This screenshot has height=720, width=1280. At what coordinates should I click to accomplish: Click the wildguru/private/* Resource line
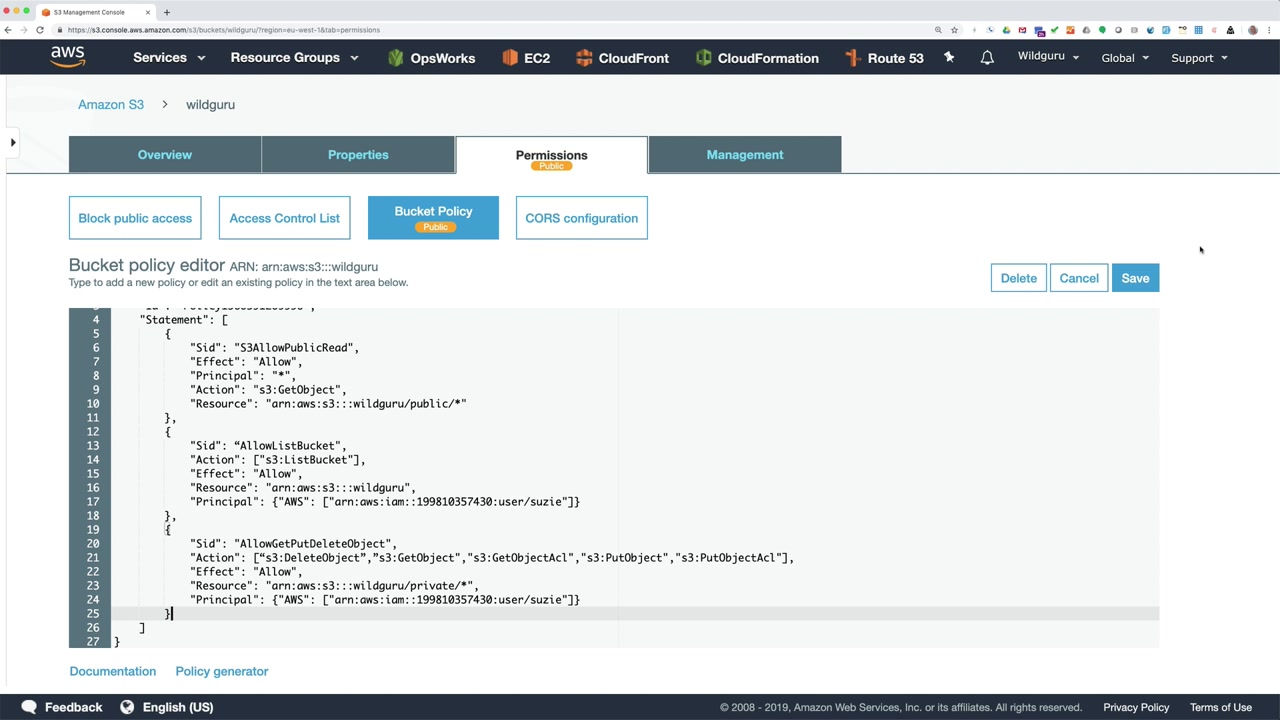[334, 586]
